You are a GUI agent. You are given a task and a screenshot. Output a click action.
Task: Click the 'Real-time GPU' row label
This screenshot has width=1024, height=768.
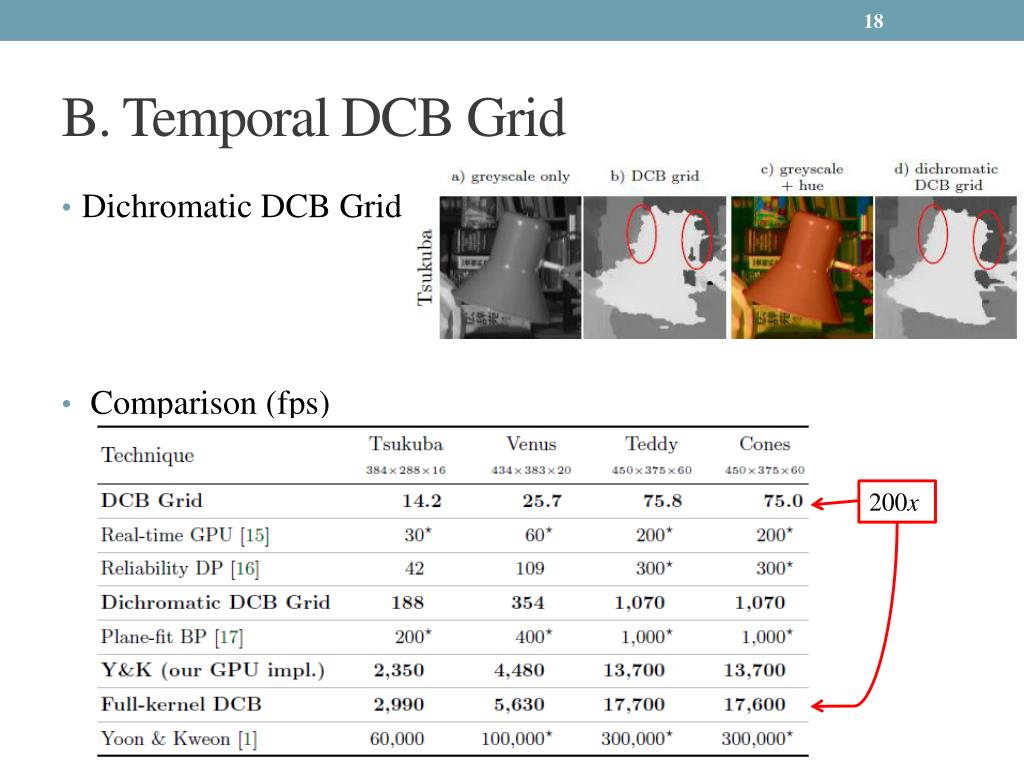click(167, 535)
